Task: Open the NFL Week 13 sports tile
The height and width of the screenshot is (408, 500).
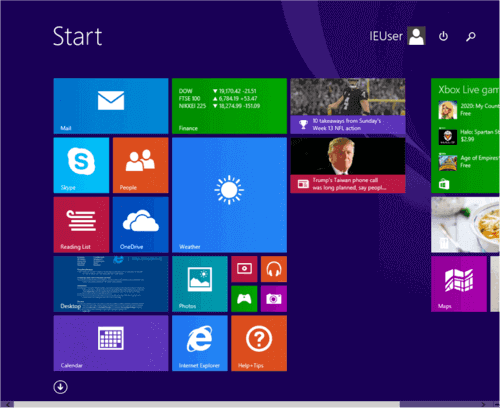Action: [x=348, y=106]
